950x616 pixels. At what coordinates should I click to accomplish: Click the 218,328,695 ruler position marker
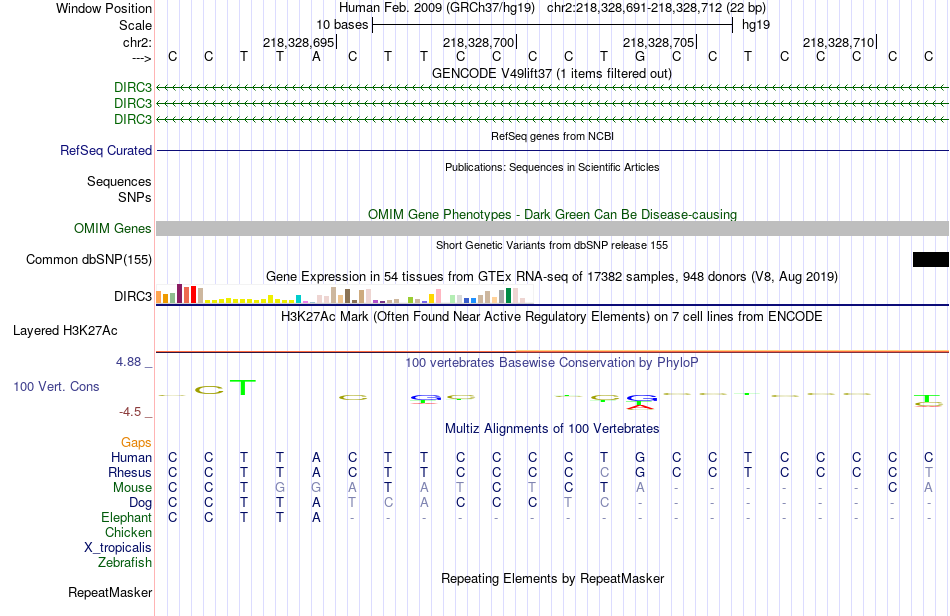299,42
